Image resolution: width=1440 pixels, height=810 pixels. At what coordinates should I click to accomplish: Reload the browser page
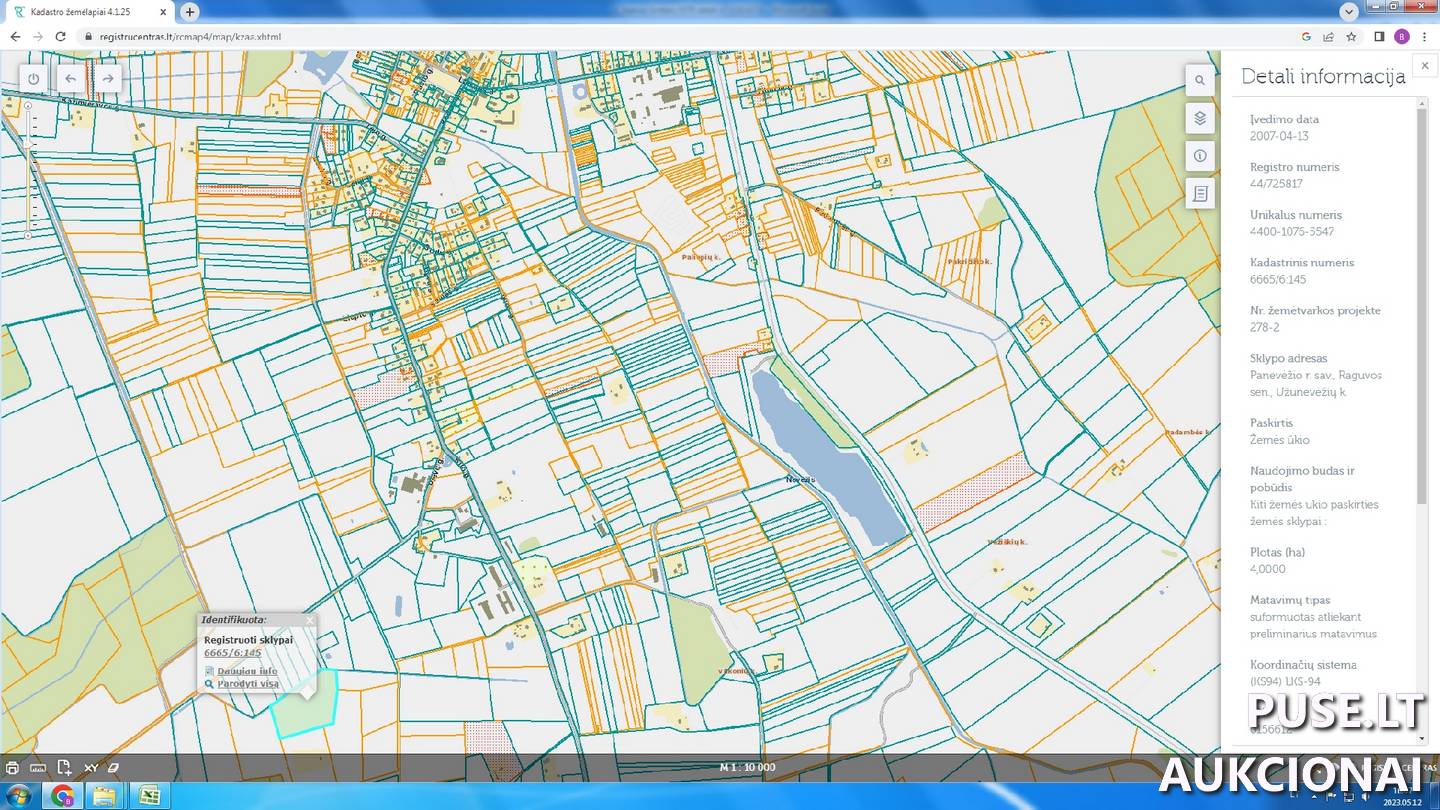coord(60,37)
